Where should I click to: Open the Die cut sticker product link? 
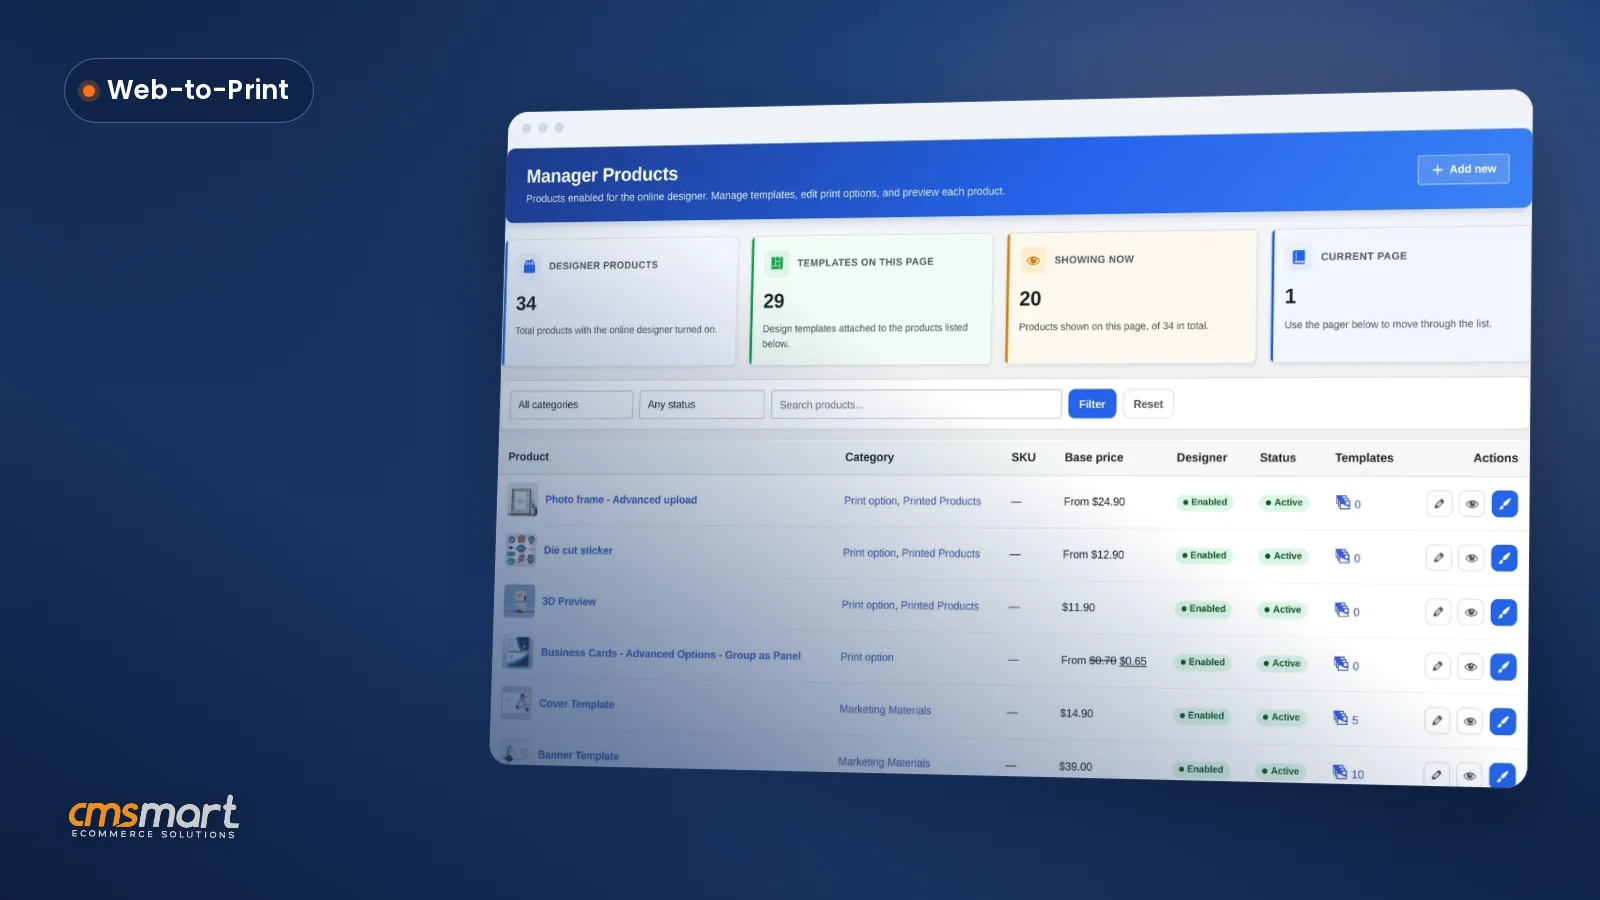[x=578, y=551]
